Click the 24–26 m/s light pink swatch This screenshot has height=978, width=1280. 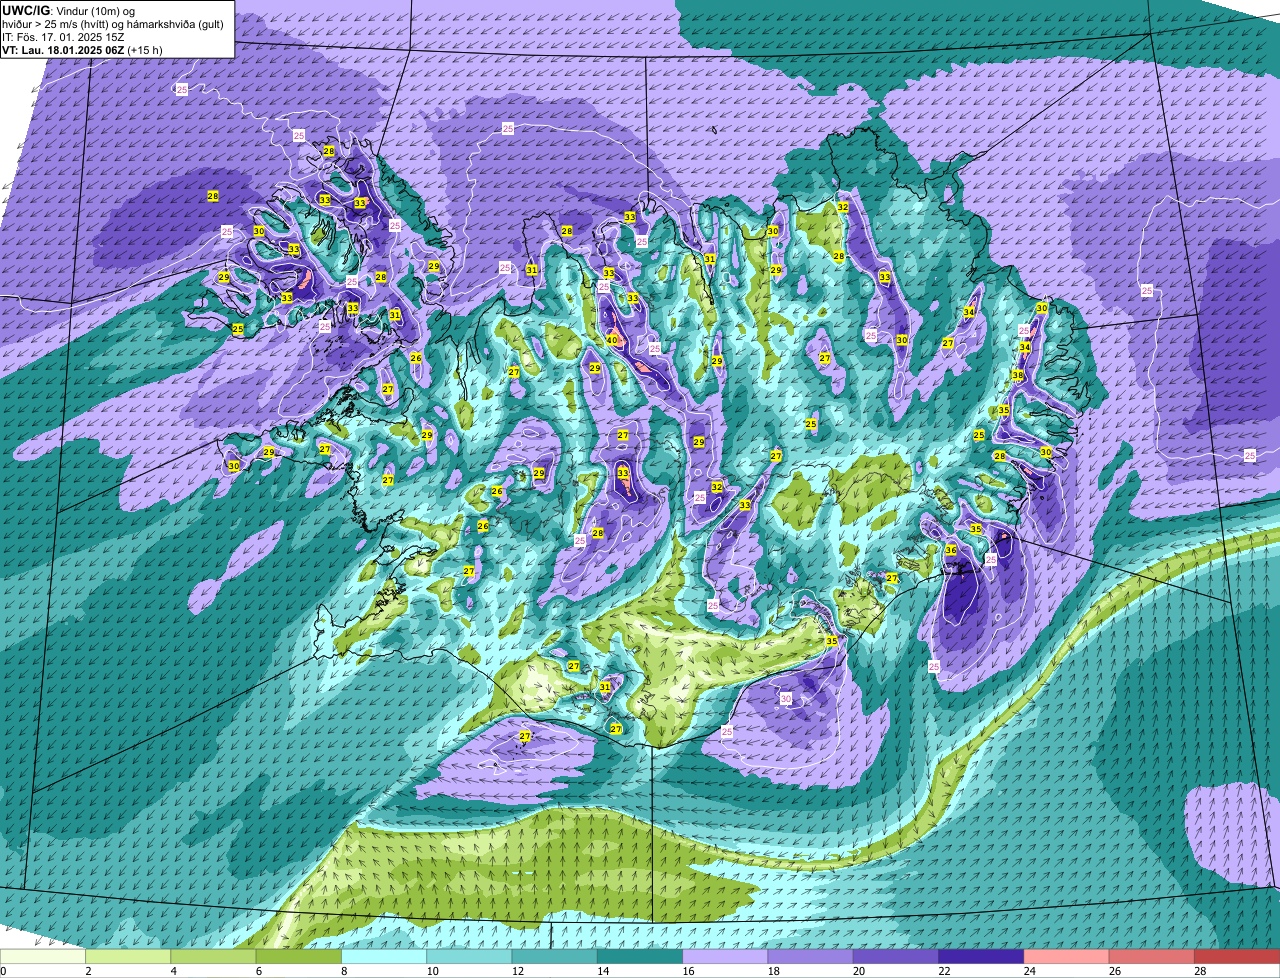[1066, 956]
